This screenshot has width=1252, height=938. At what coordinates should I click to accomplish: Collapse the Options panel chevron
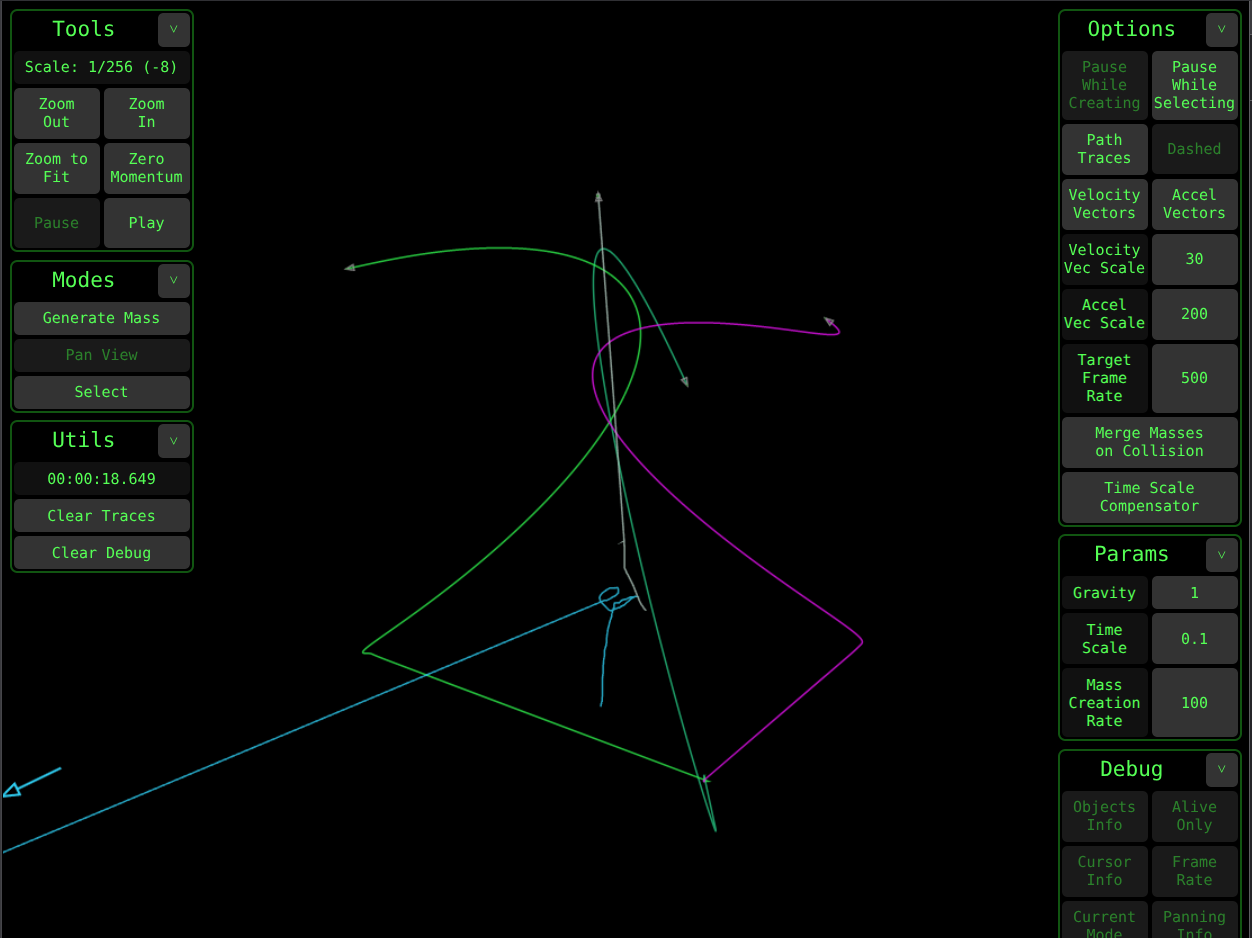[1221, 30]
